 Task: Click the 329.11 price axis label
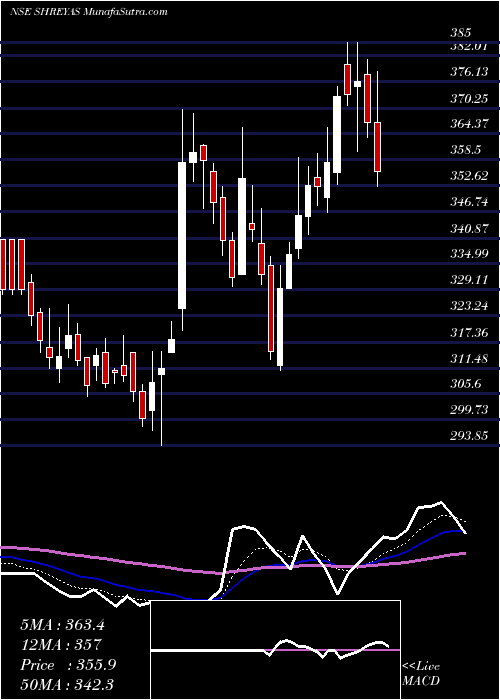[x=469, y=280]
